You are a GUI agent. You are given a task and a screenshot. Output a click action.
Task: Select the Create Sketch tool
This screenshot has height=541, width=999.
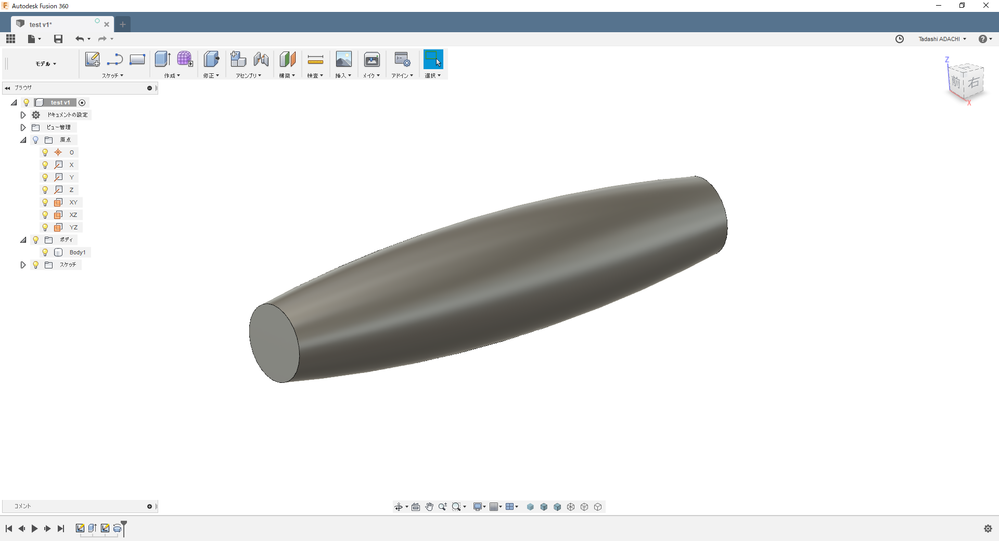tap(92, 60)
